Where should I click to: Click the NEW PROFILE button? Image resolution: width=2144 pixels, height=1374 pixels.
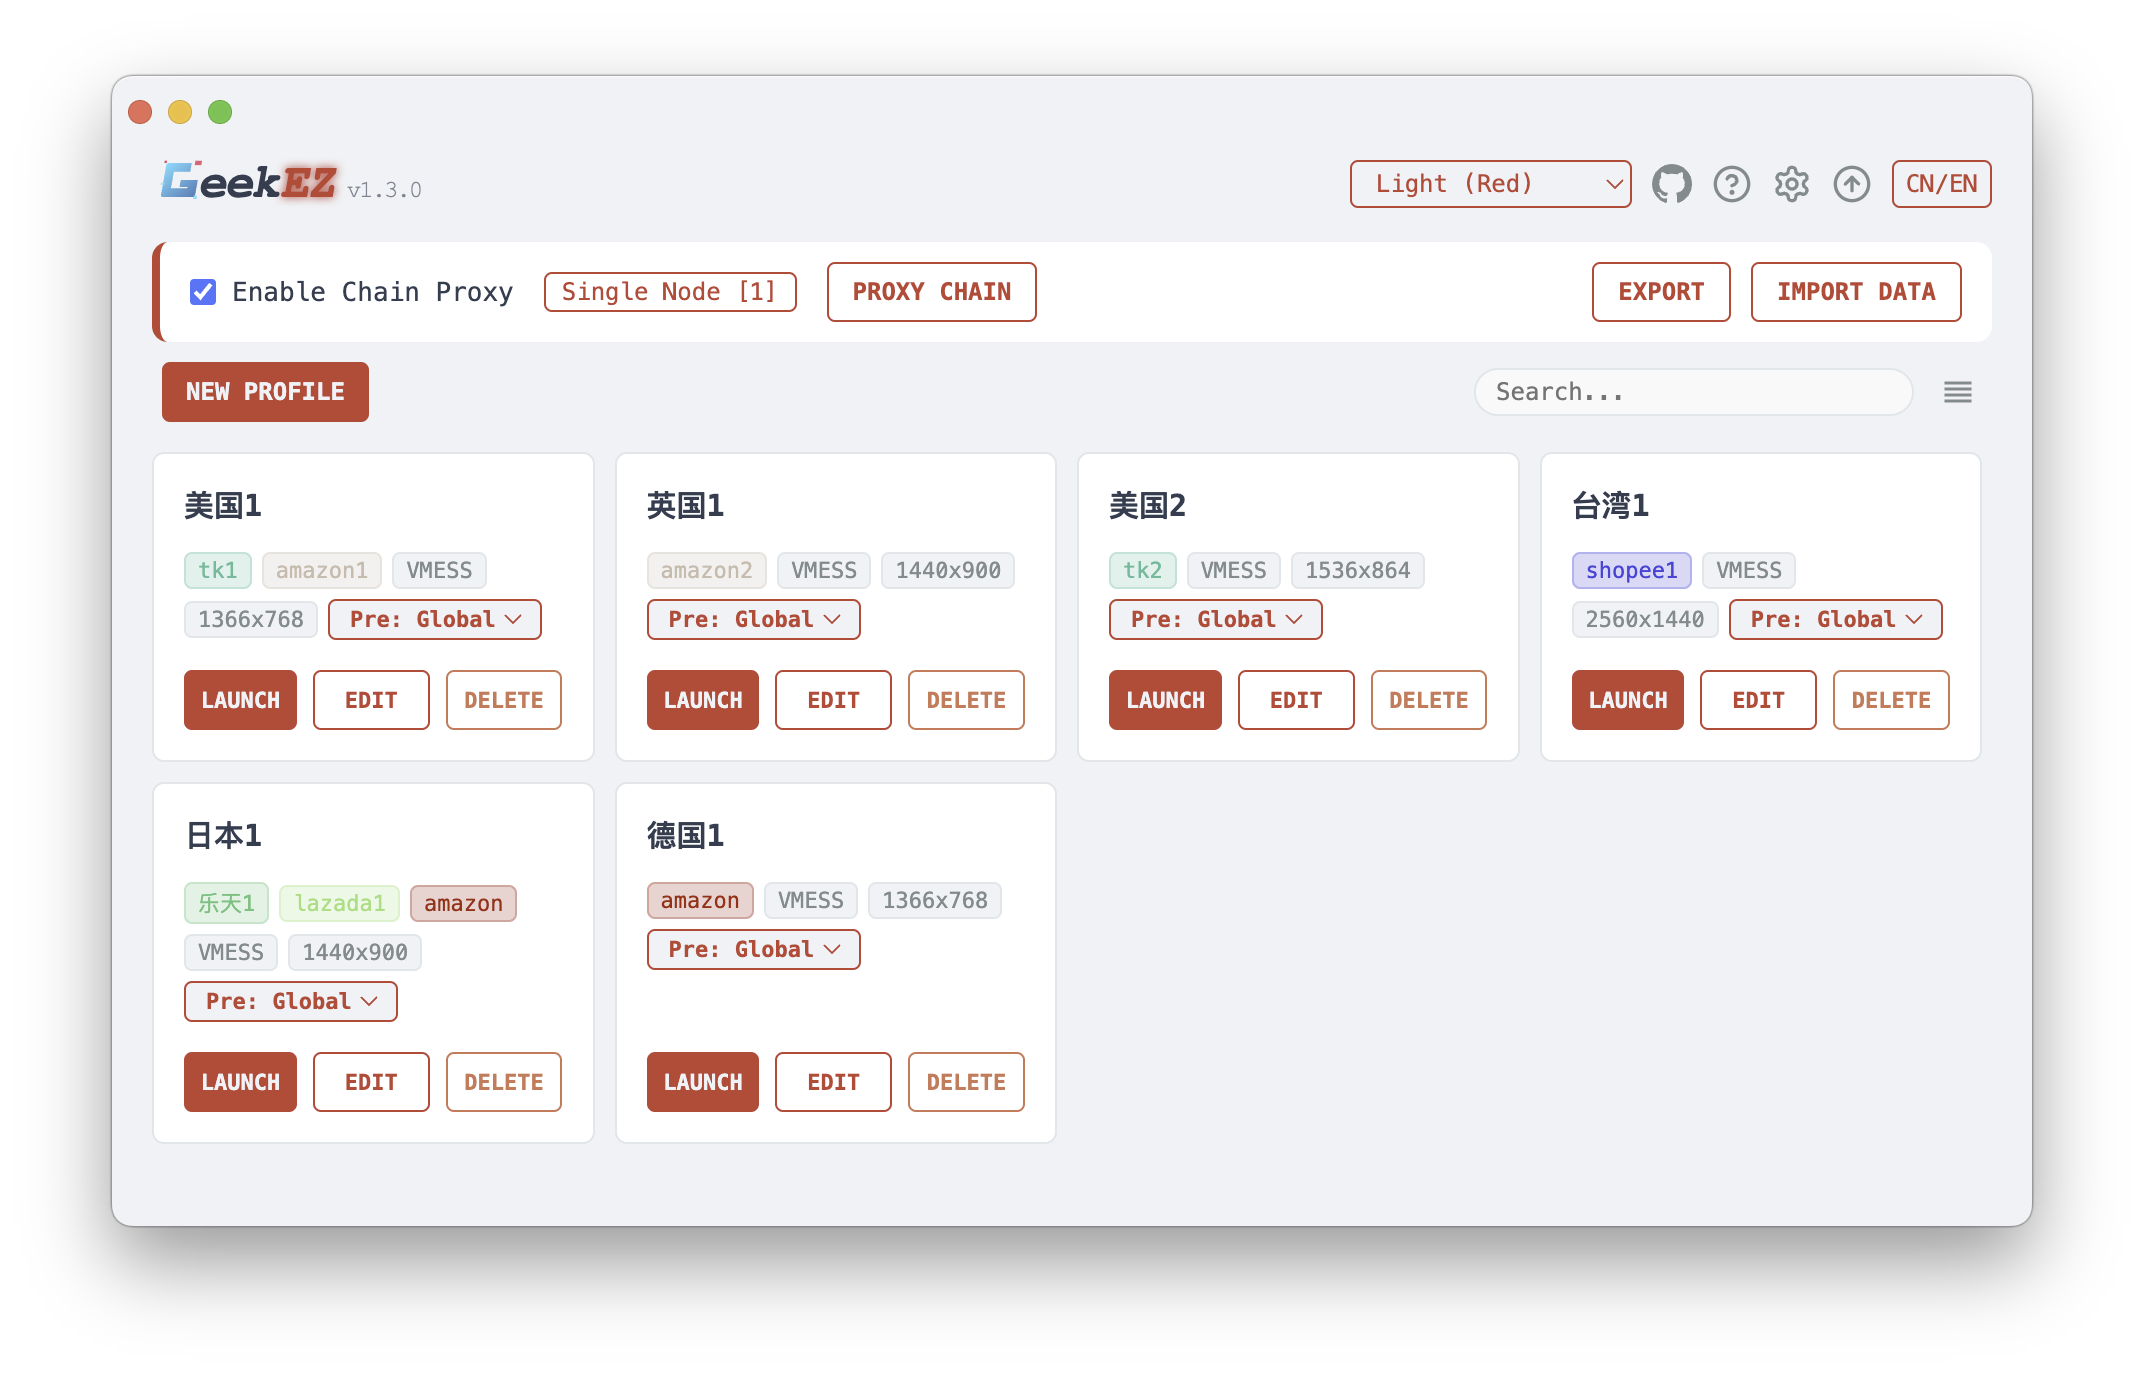[265, 392]
